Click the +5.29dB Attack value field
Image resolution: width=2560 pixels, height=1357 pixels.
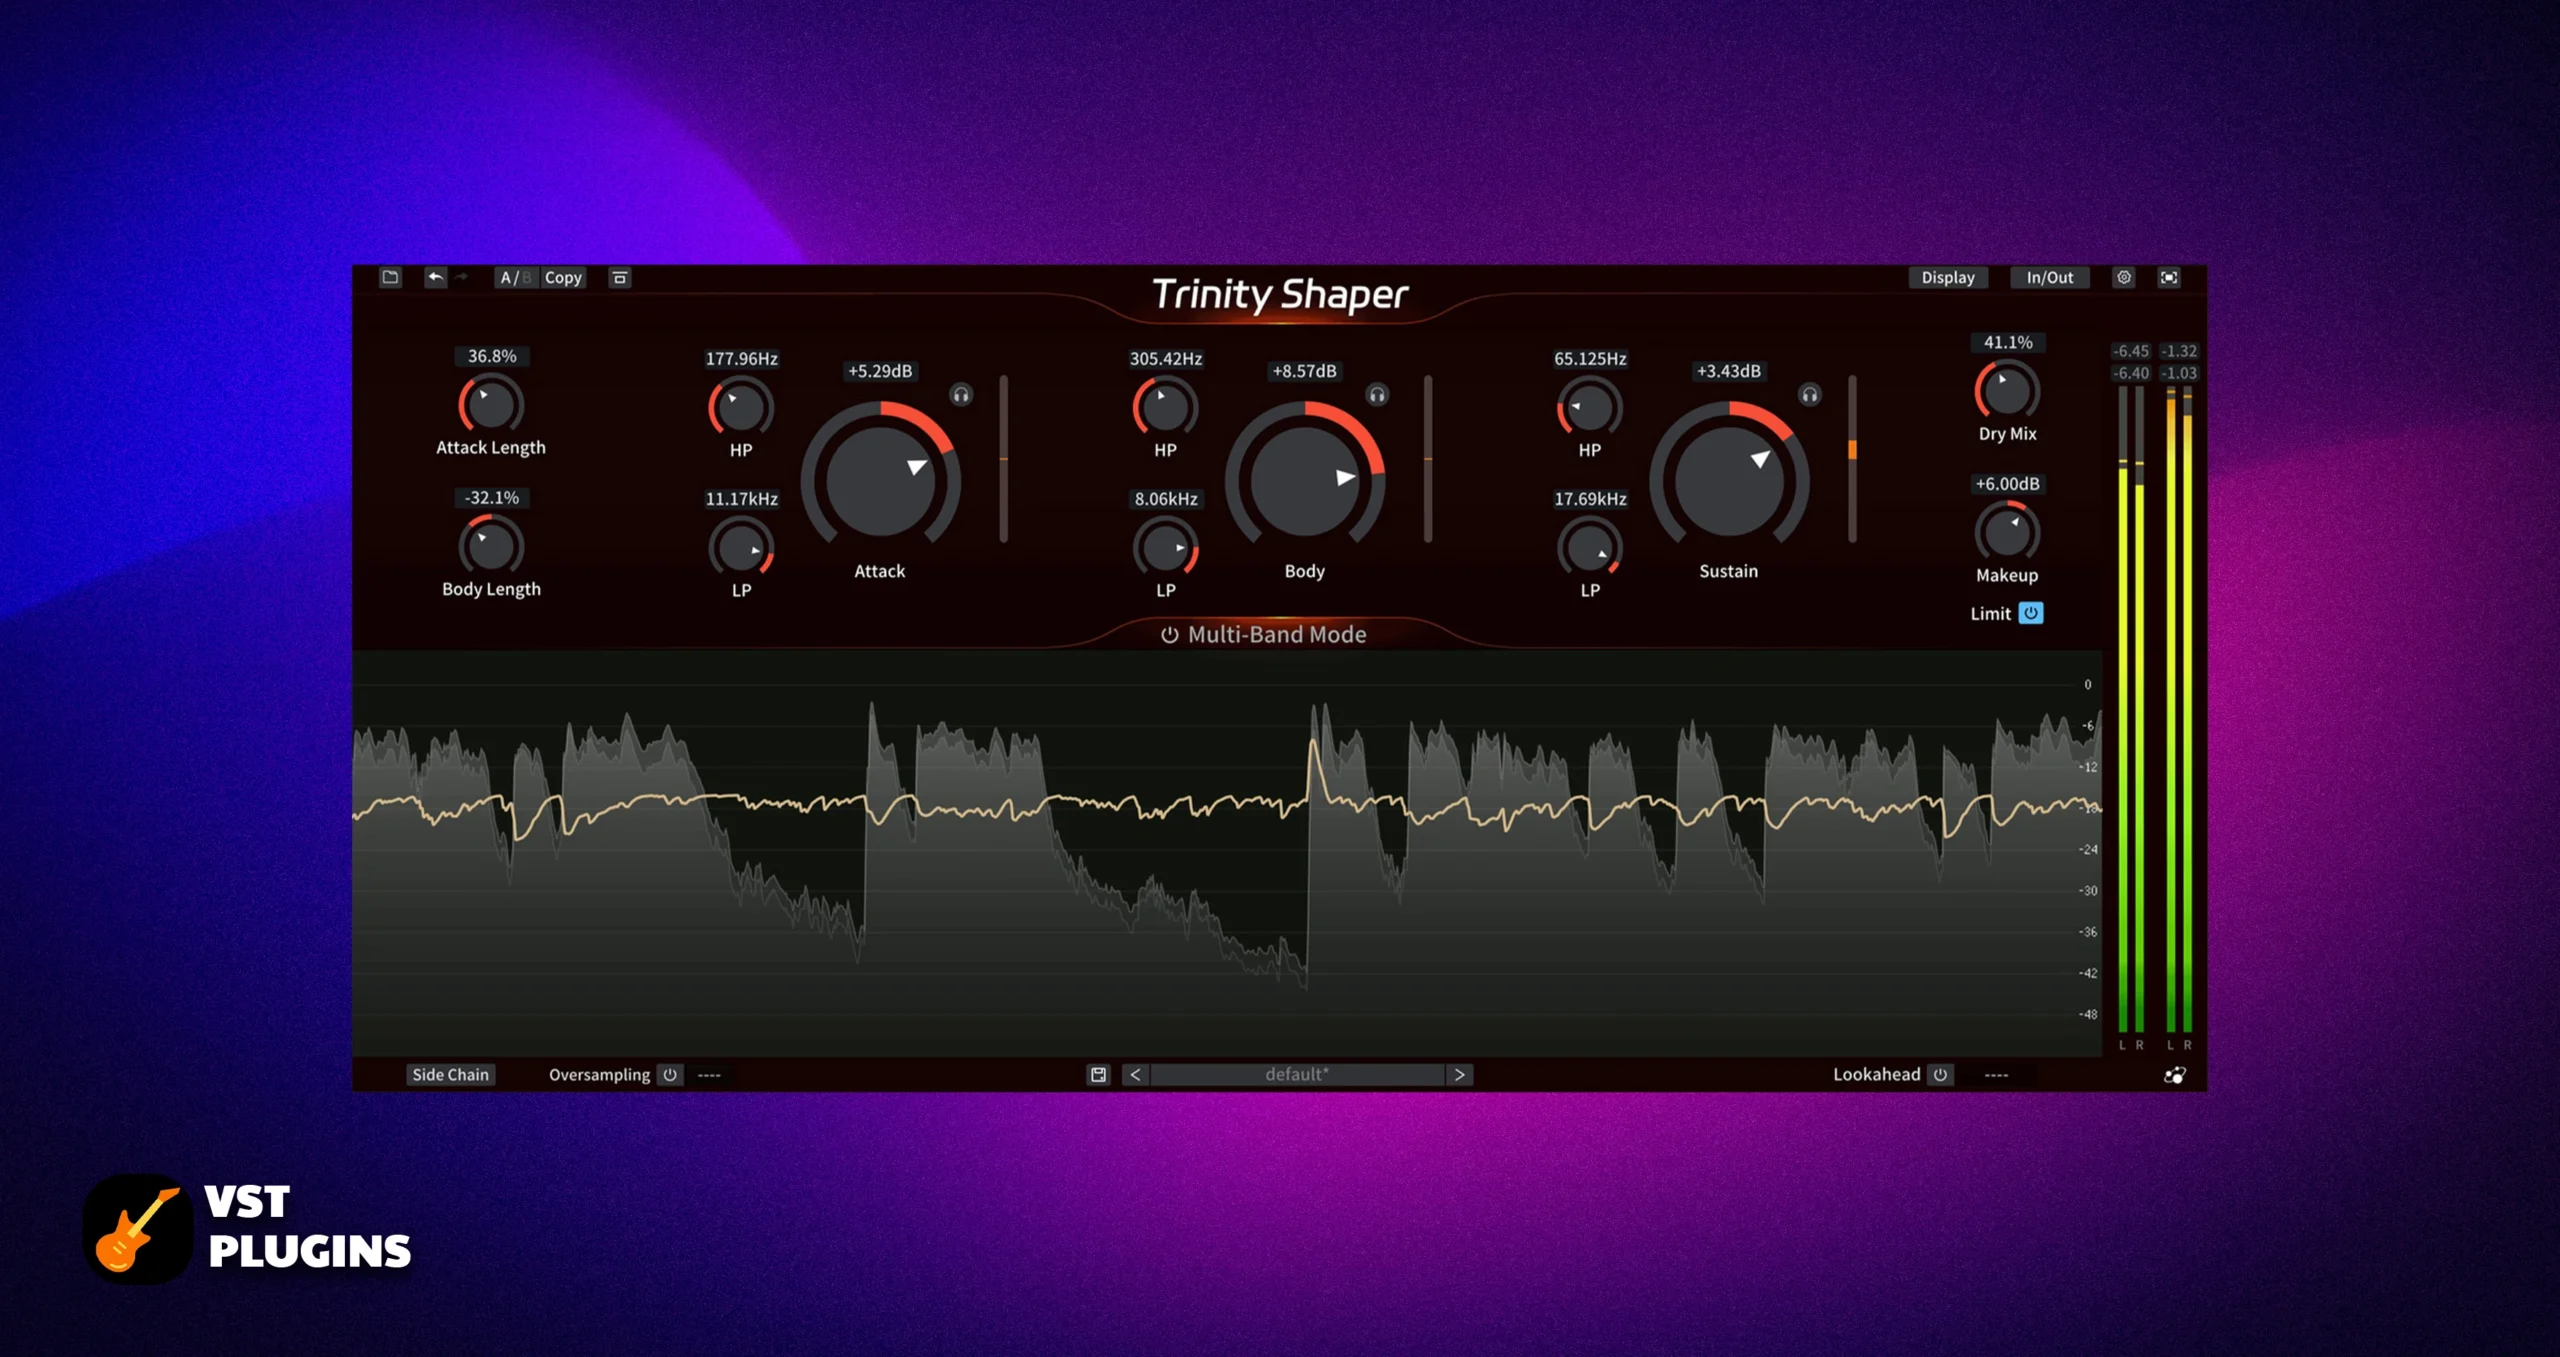880,371
